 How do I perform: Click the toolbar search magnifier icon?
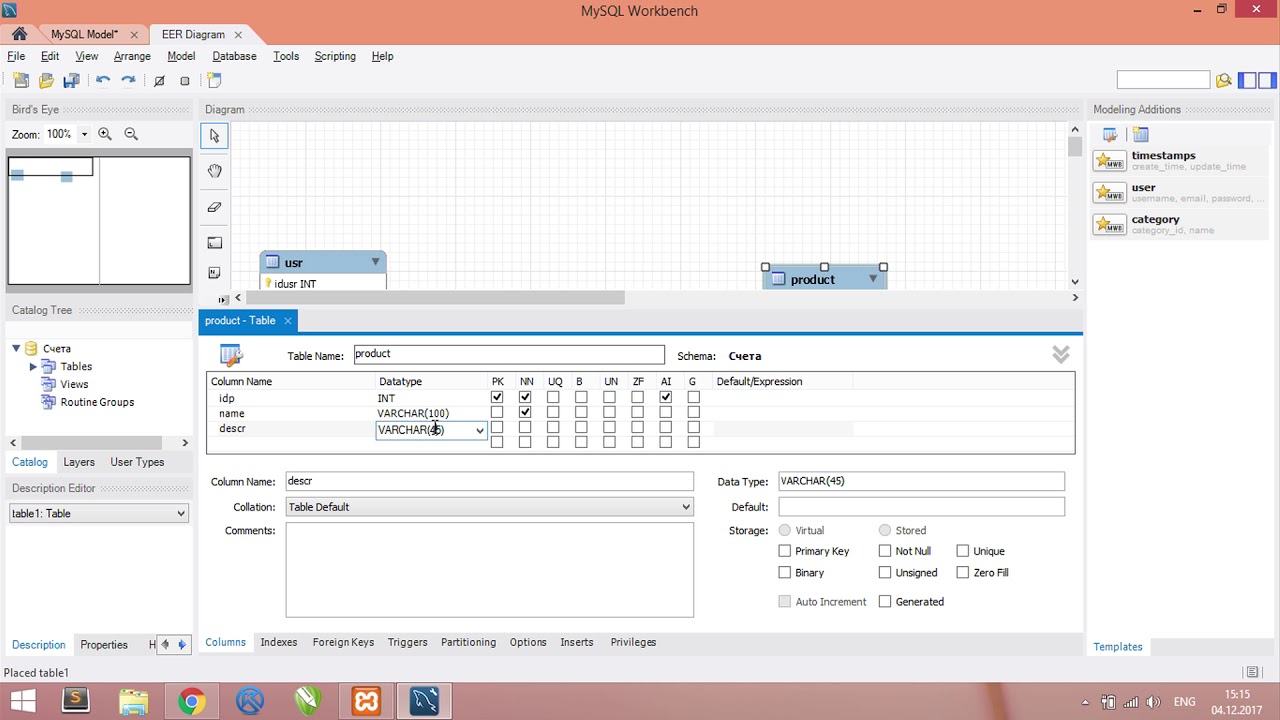click(x=1223, y=80)
